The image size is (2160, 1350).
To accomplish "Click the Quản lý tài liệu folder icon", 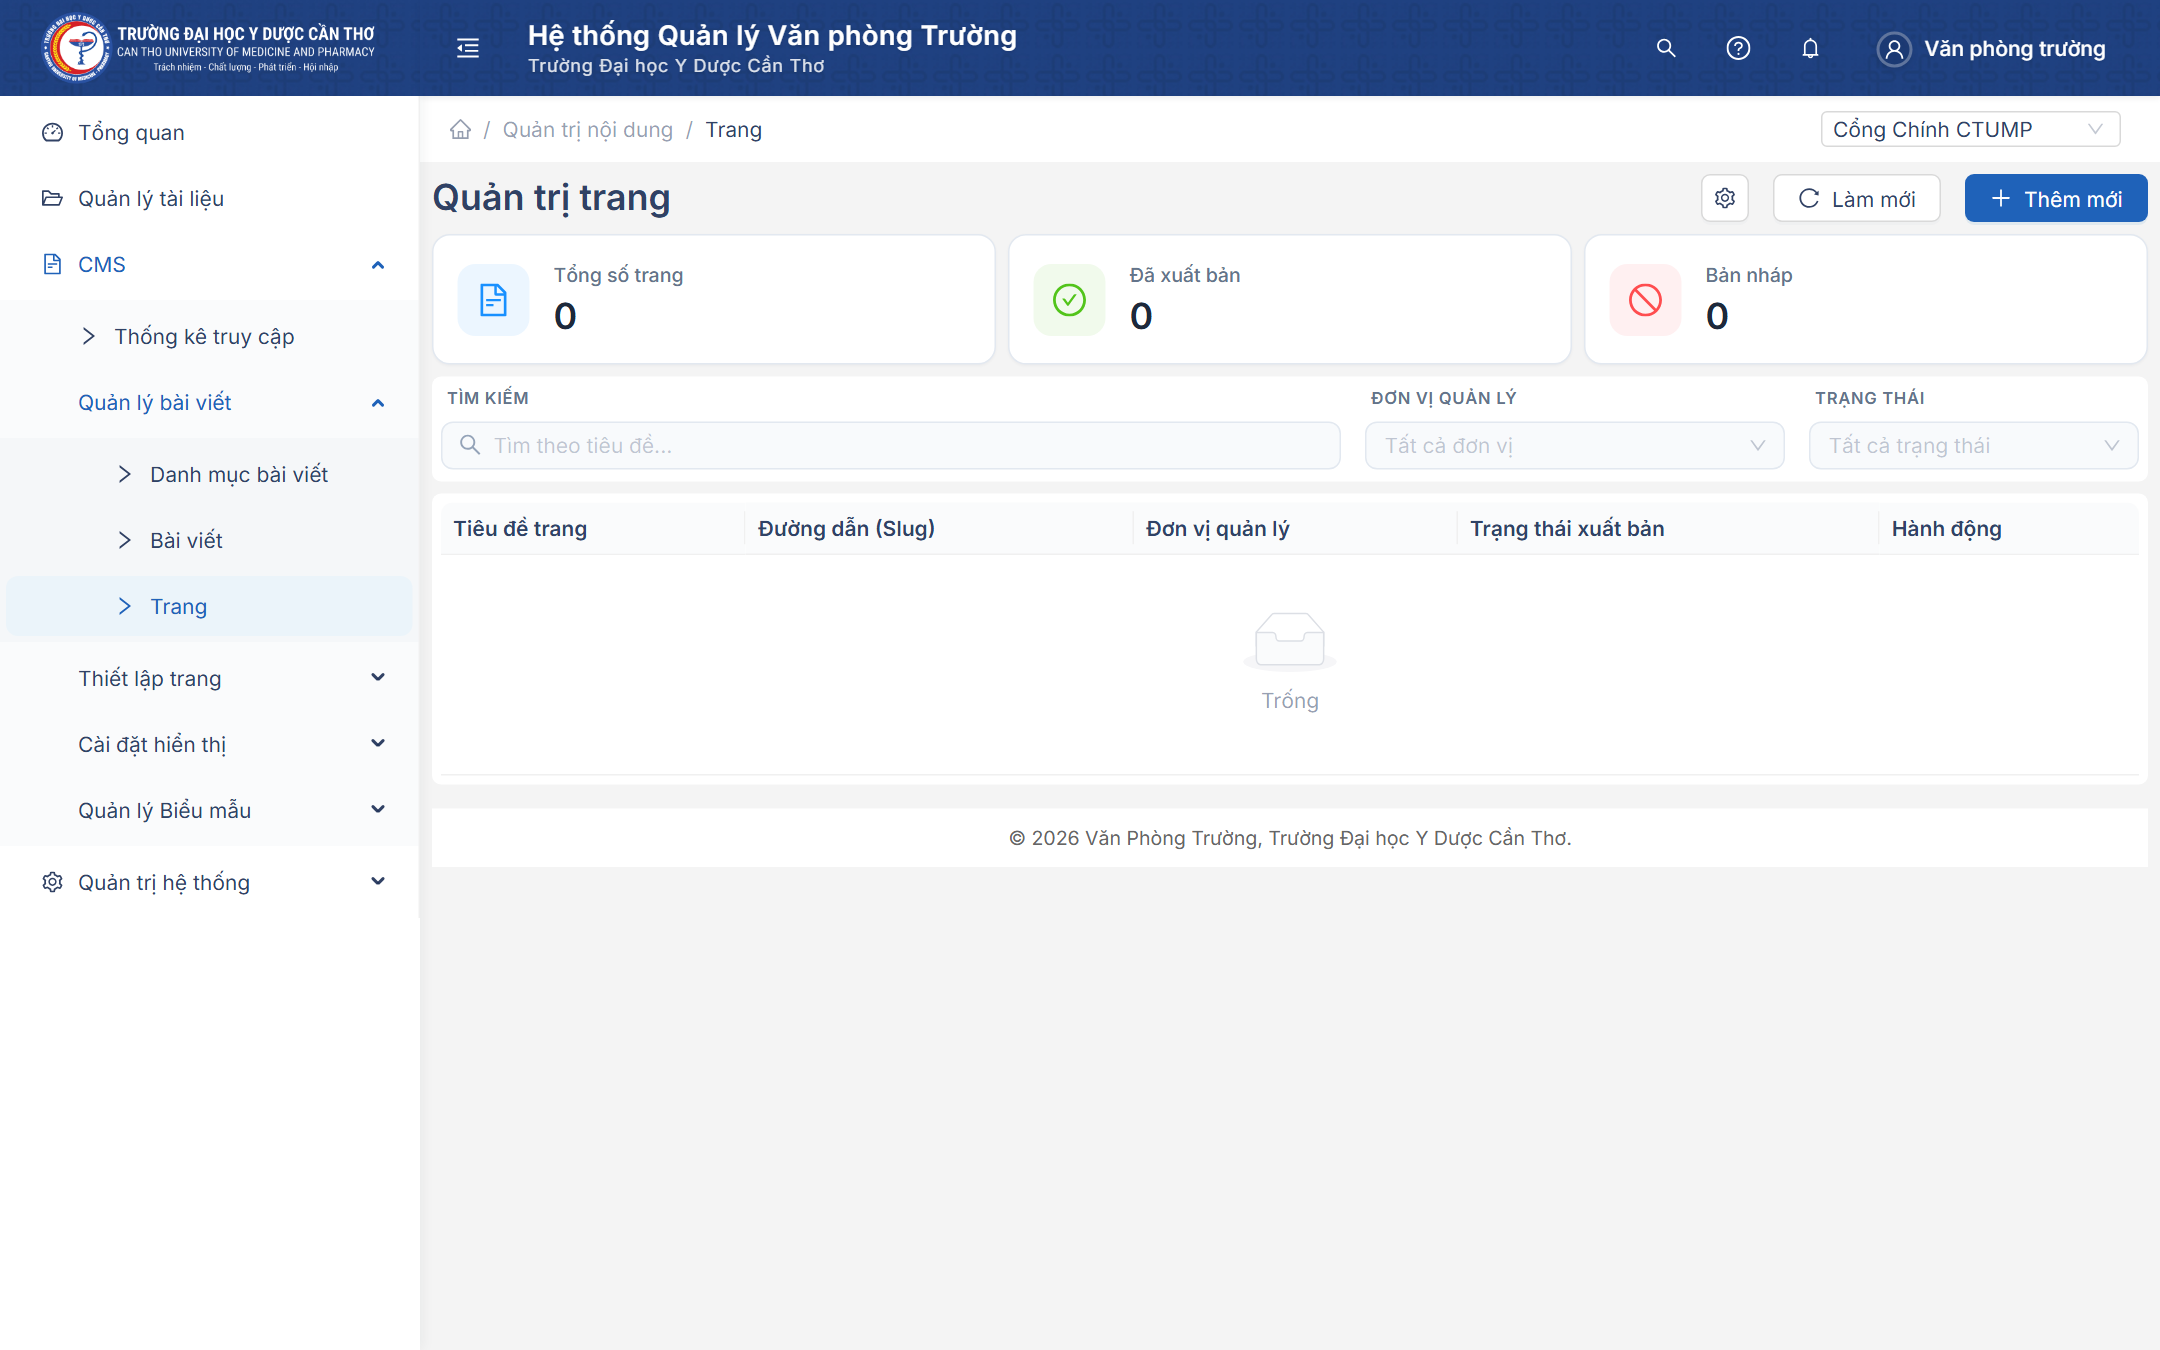I will [52, 199].
